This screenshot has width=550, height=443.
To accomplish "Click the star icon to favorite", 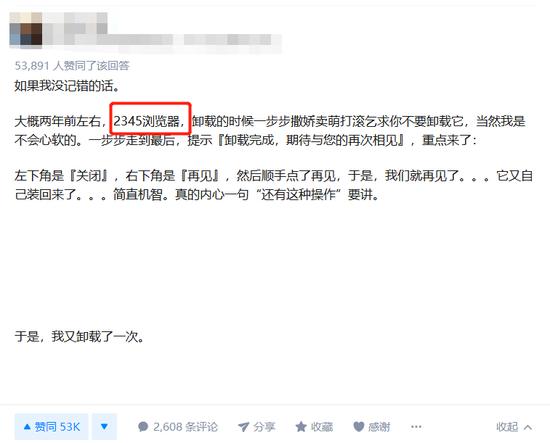I will click(301, 427).
